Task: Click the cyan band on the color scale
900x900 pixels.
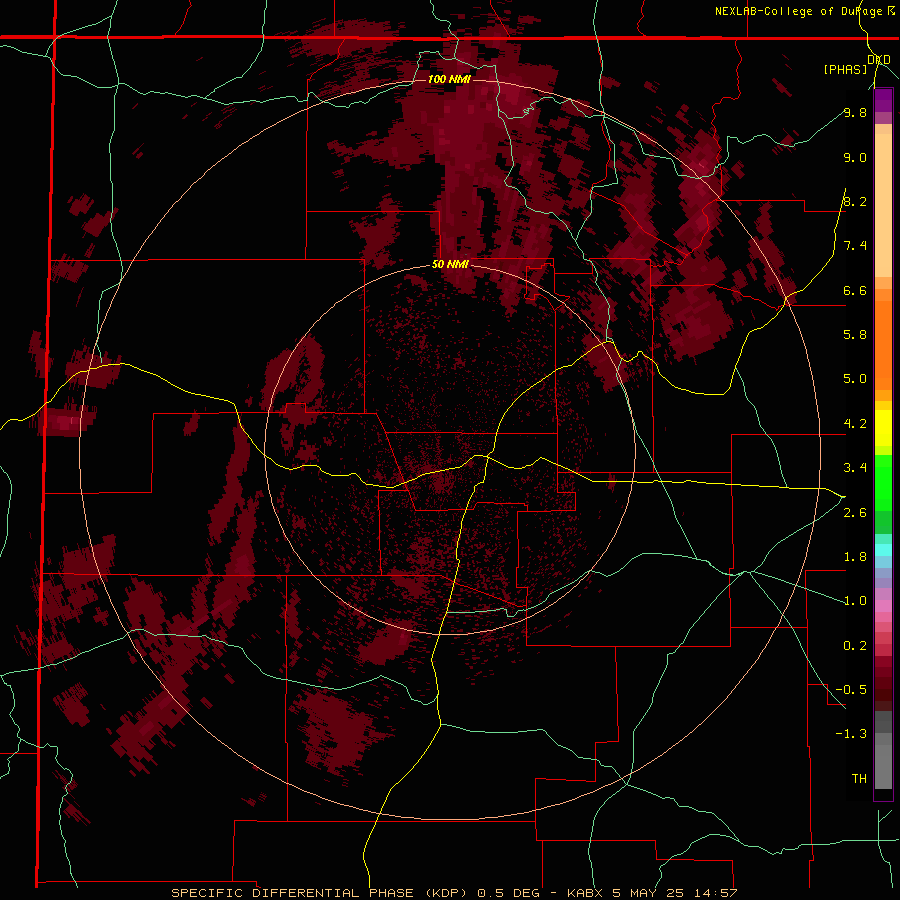Action: pyautogui.click(x=883, y=549)
